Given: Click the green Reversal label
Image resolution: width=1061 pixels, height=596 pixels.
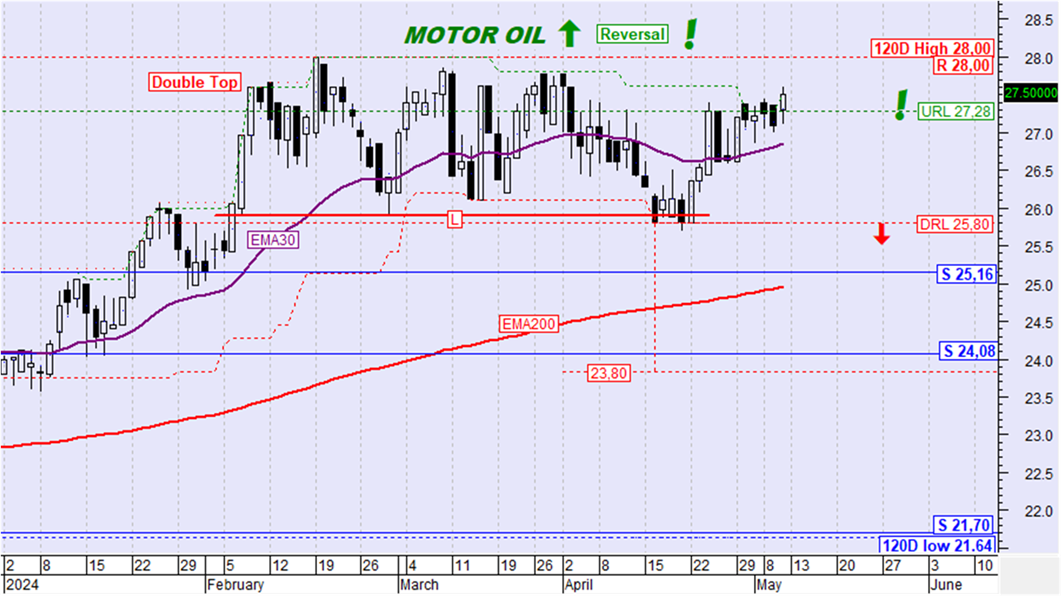Looking at the screenshot, I should pos(633,35).
